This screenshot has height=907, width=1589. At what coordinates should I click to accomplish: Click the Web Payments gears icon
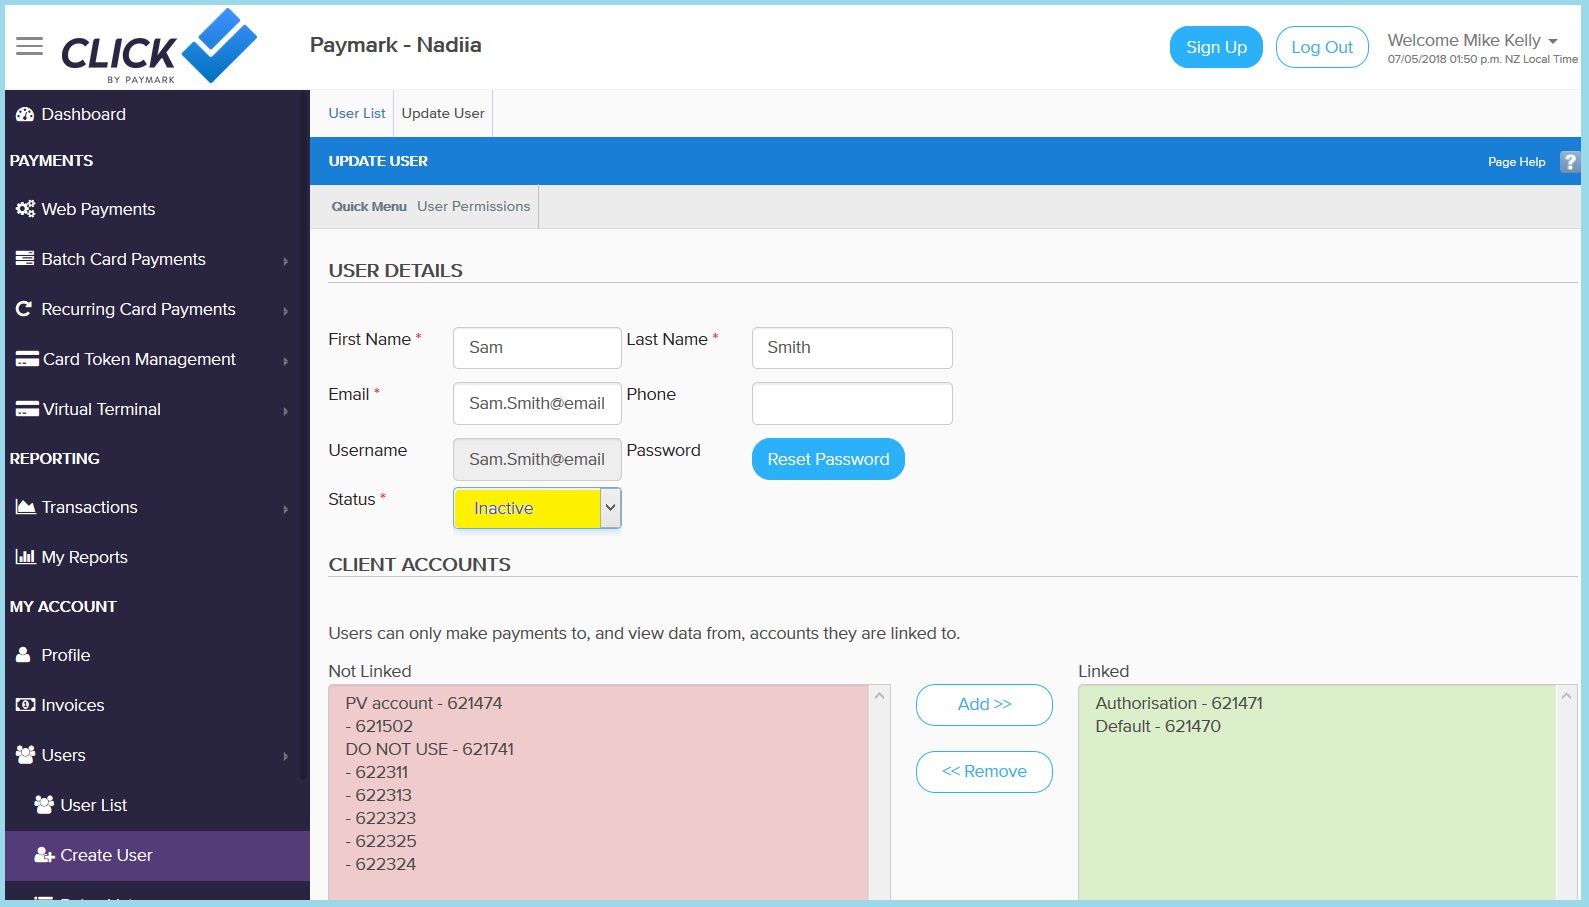[25, 209]
